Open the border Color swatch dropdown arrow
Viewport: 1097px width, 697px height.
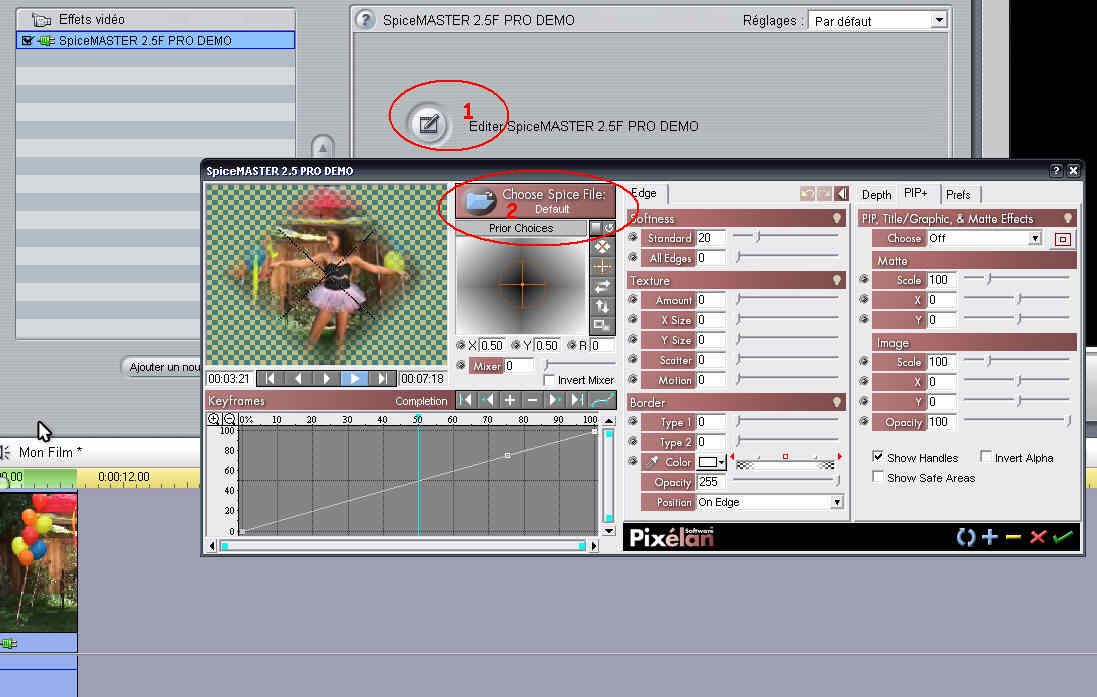click(721, 462)
